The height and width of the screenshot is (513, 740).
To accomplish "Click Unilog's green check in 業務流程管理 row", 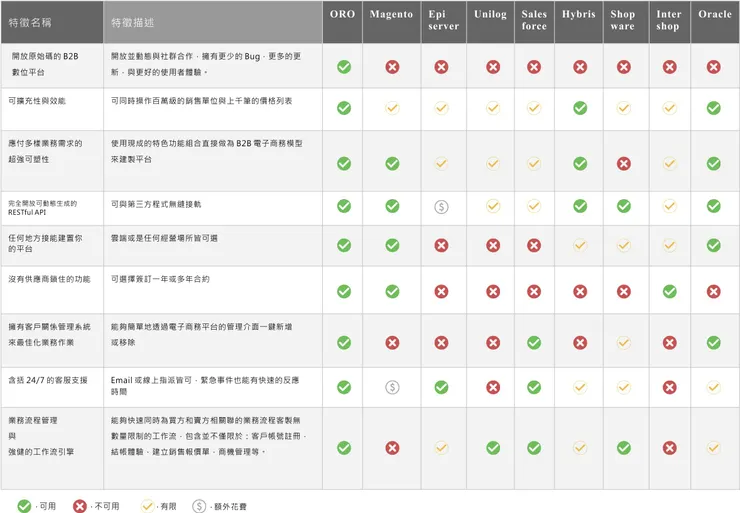I will pos(493,448).
